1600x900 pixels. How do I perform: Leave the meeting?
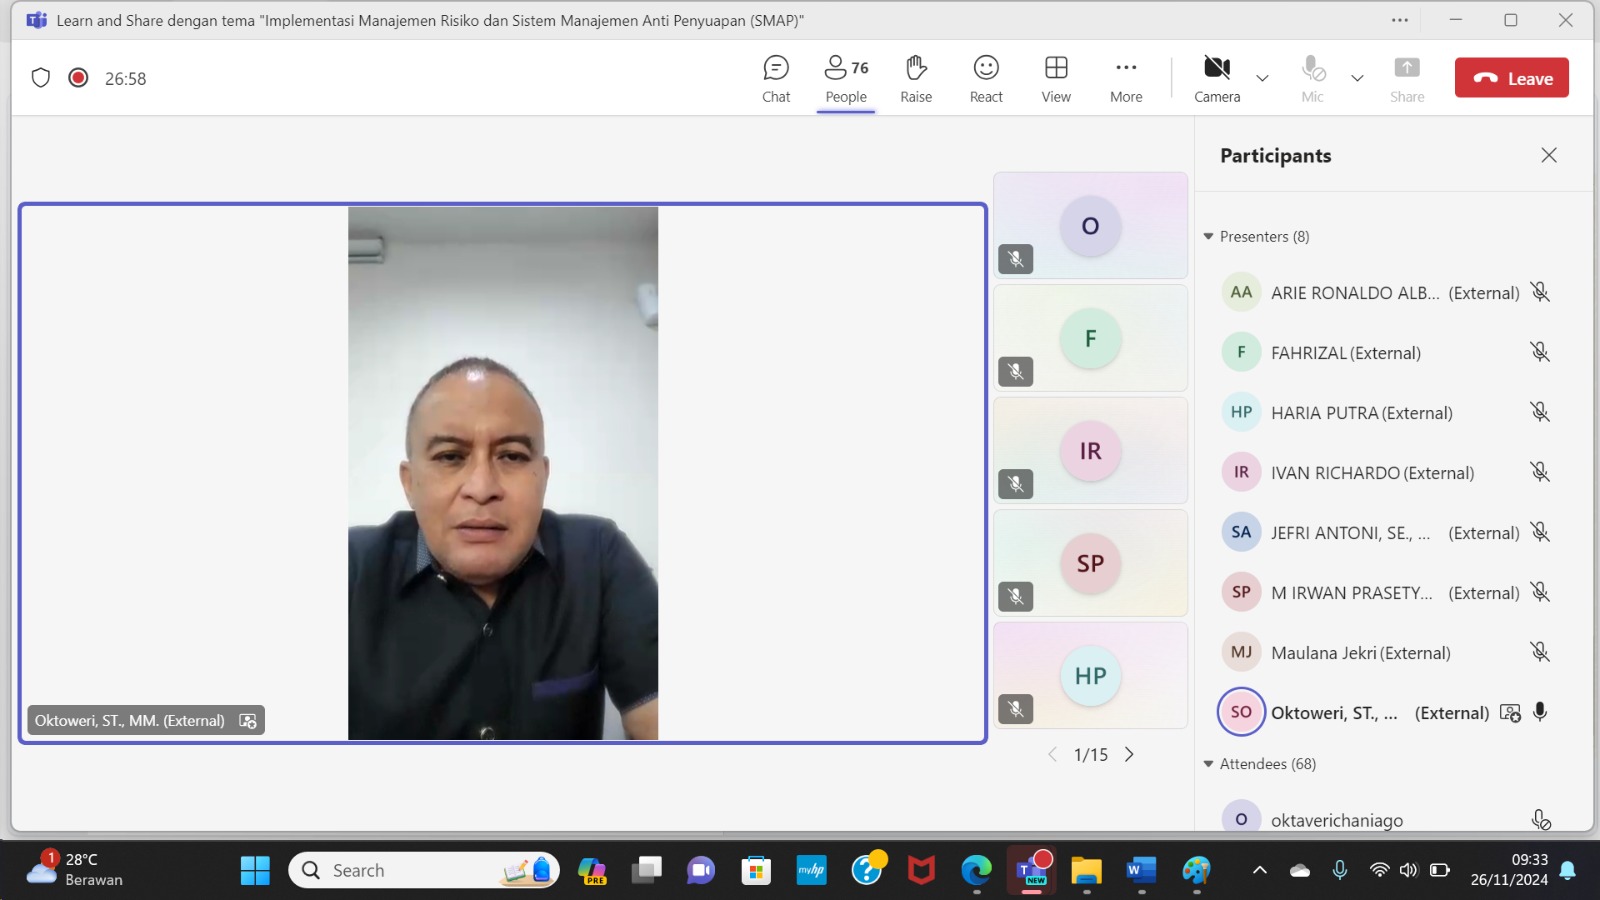1511,78
